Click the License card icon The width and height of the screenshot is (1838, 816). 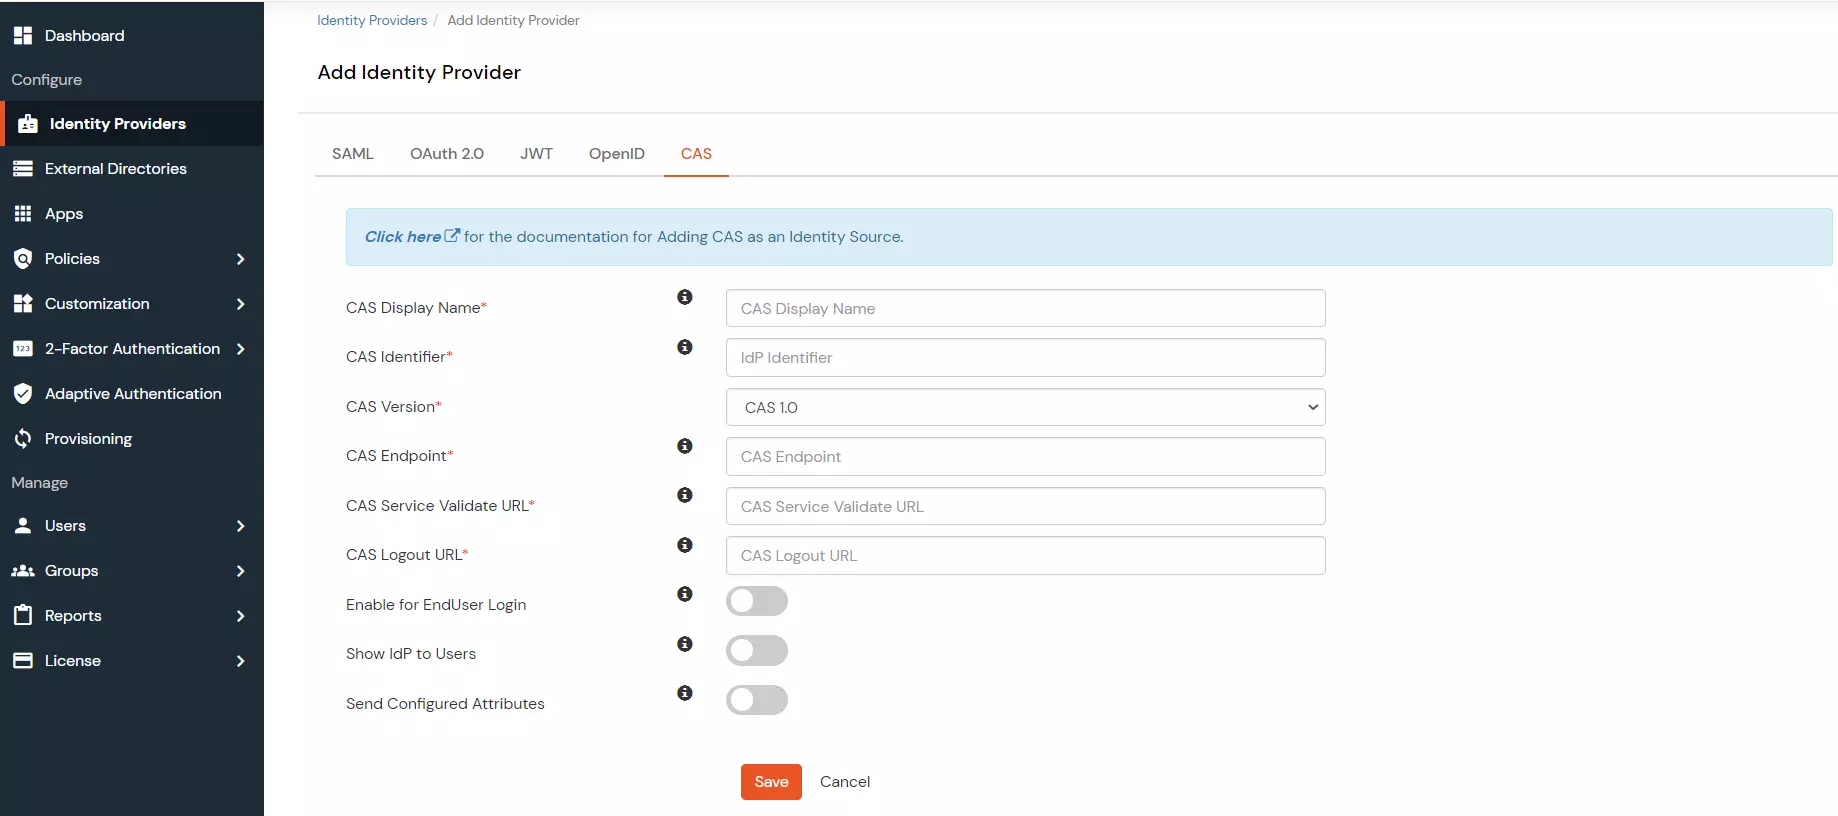pyautogui.click(x=23, y=661)
